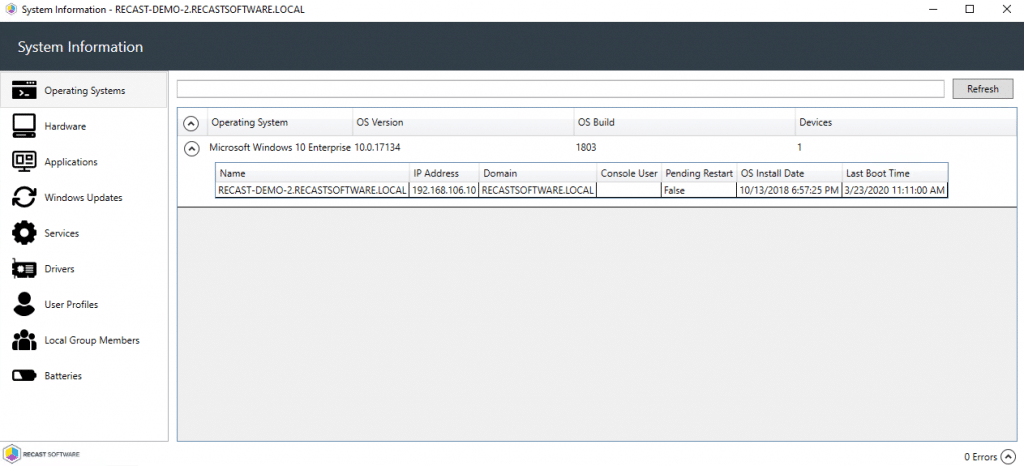Open the Hardware section
This screenshot has height=466, width=1024.
(x=84, y=127)
